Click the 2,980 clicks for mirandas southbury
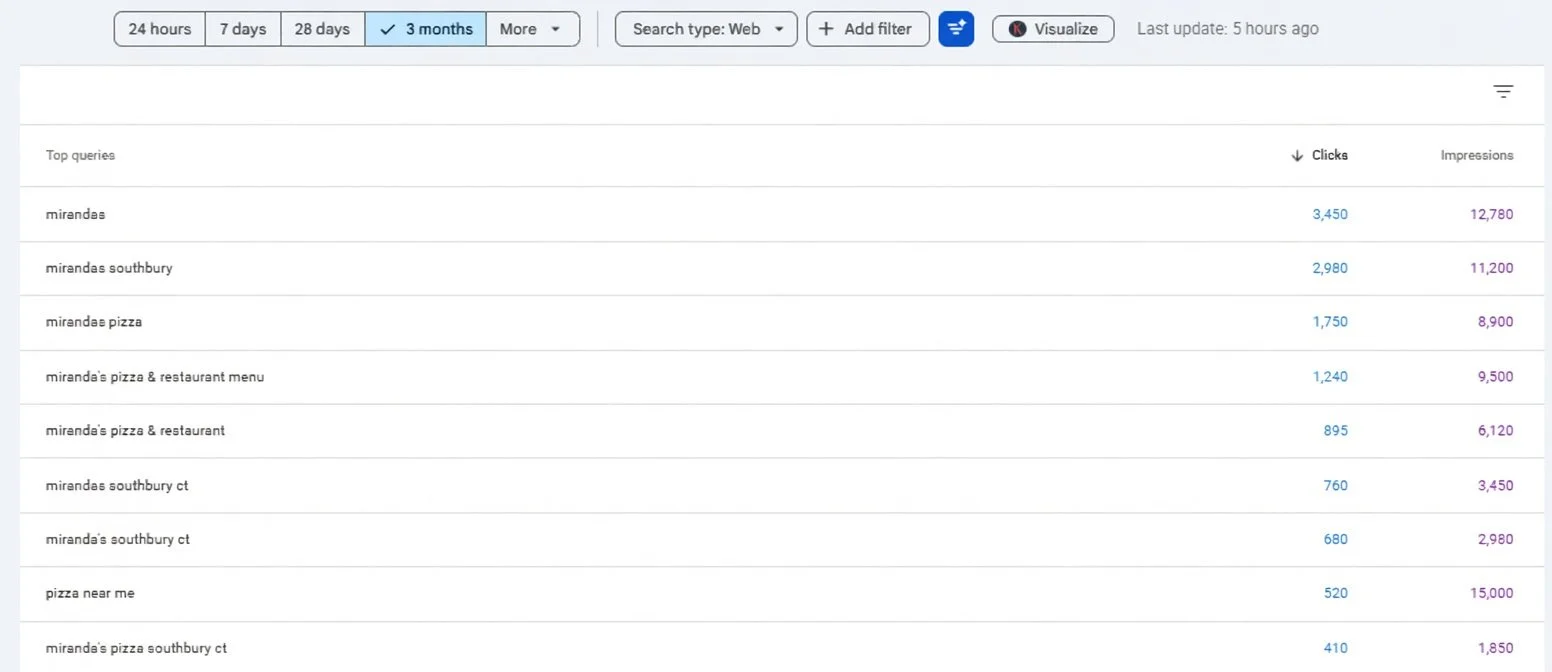 coord(1330,268)
